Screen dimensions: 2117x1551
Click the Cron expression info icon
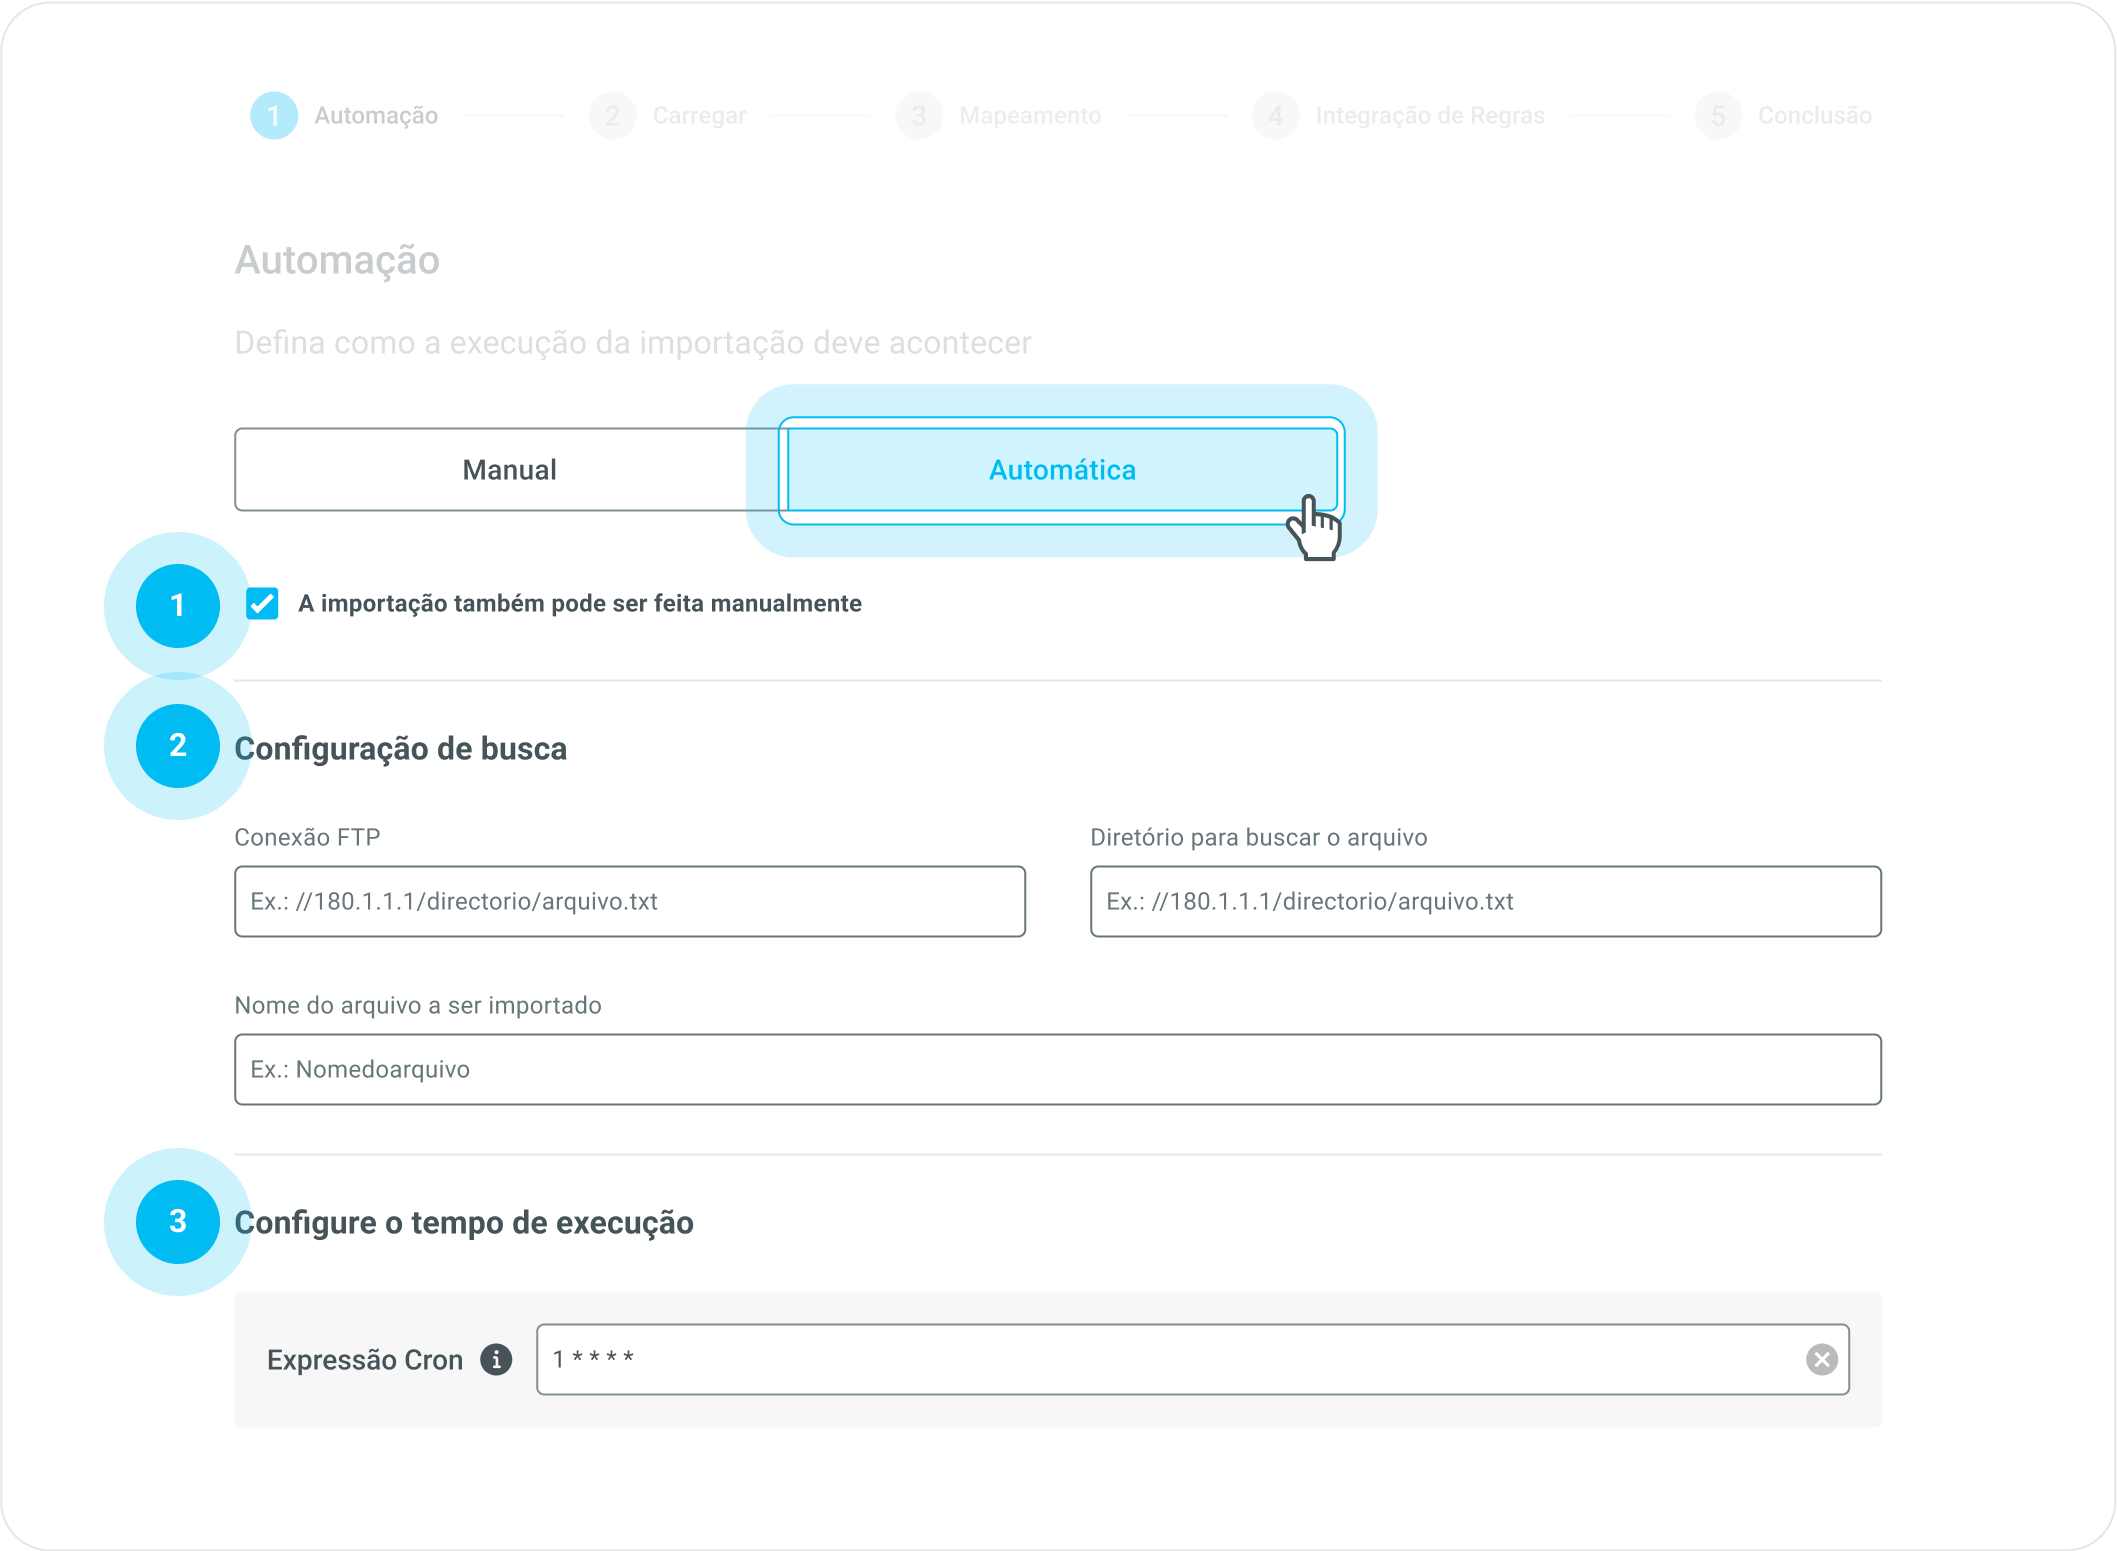496,1359
